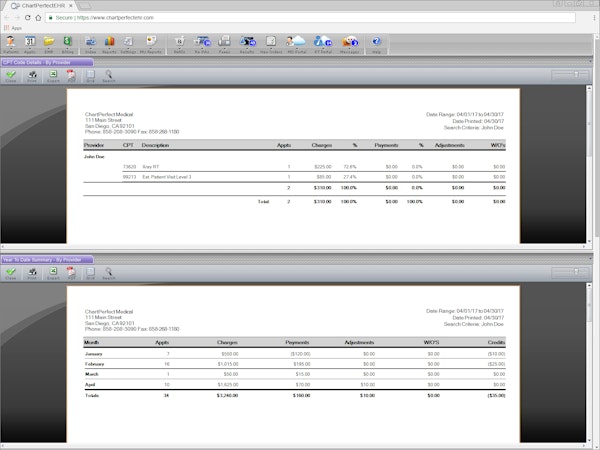This screenshot has width=600, height=450.
Task: Close the Year To Date Summary report
Action: point(10,273)
